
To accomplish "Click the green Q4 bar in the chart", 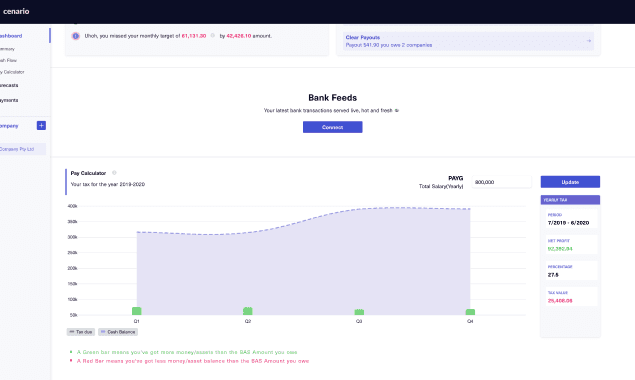I will [470, 312].
